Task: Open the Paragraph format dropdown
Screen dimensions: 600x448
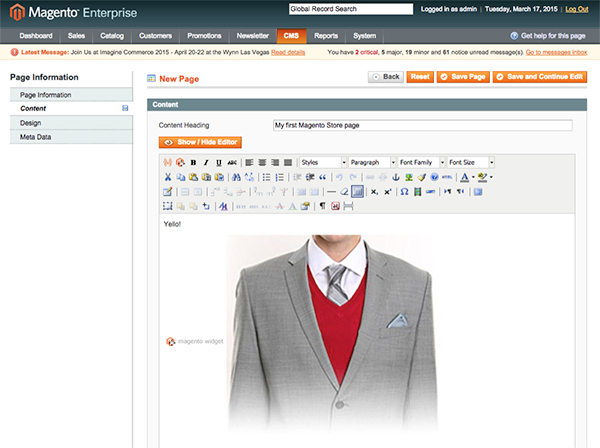Action: tap(372, 162)
